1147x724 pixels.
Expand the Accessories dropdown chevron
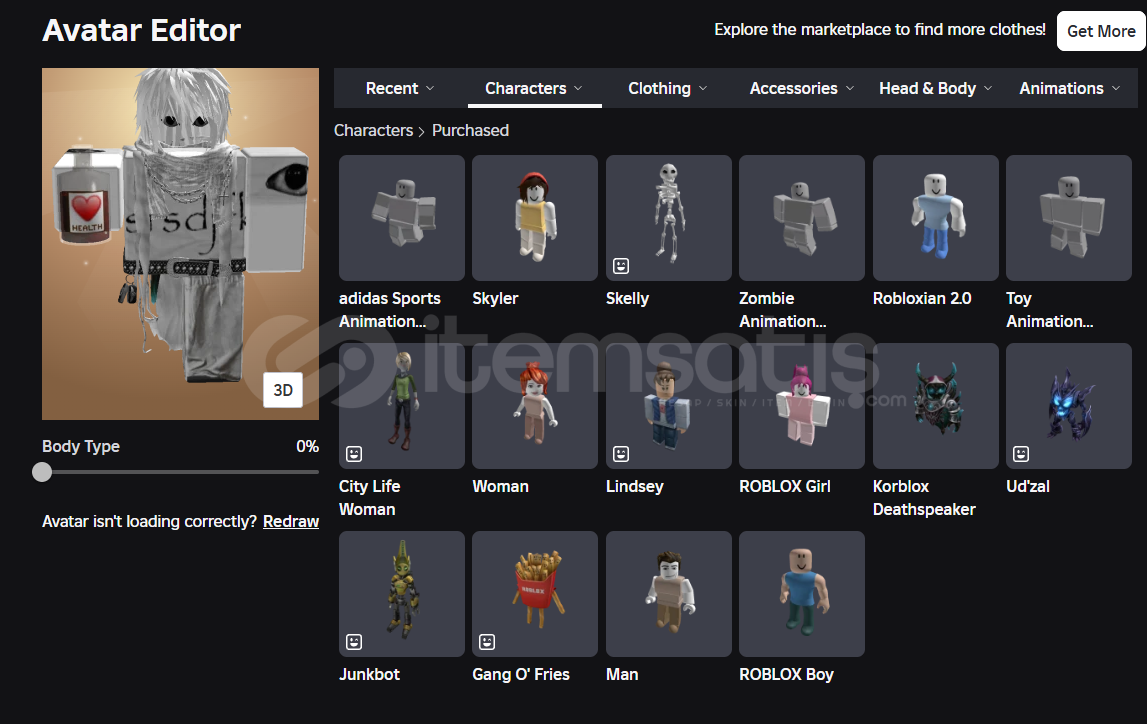(850, 88)
